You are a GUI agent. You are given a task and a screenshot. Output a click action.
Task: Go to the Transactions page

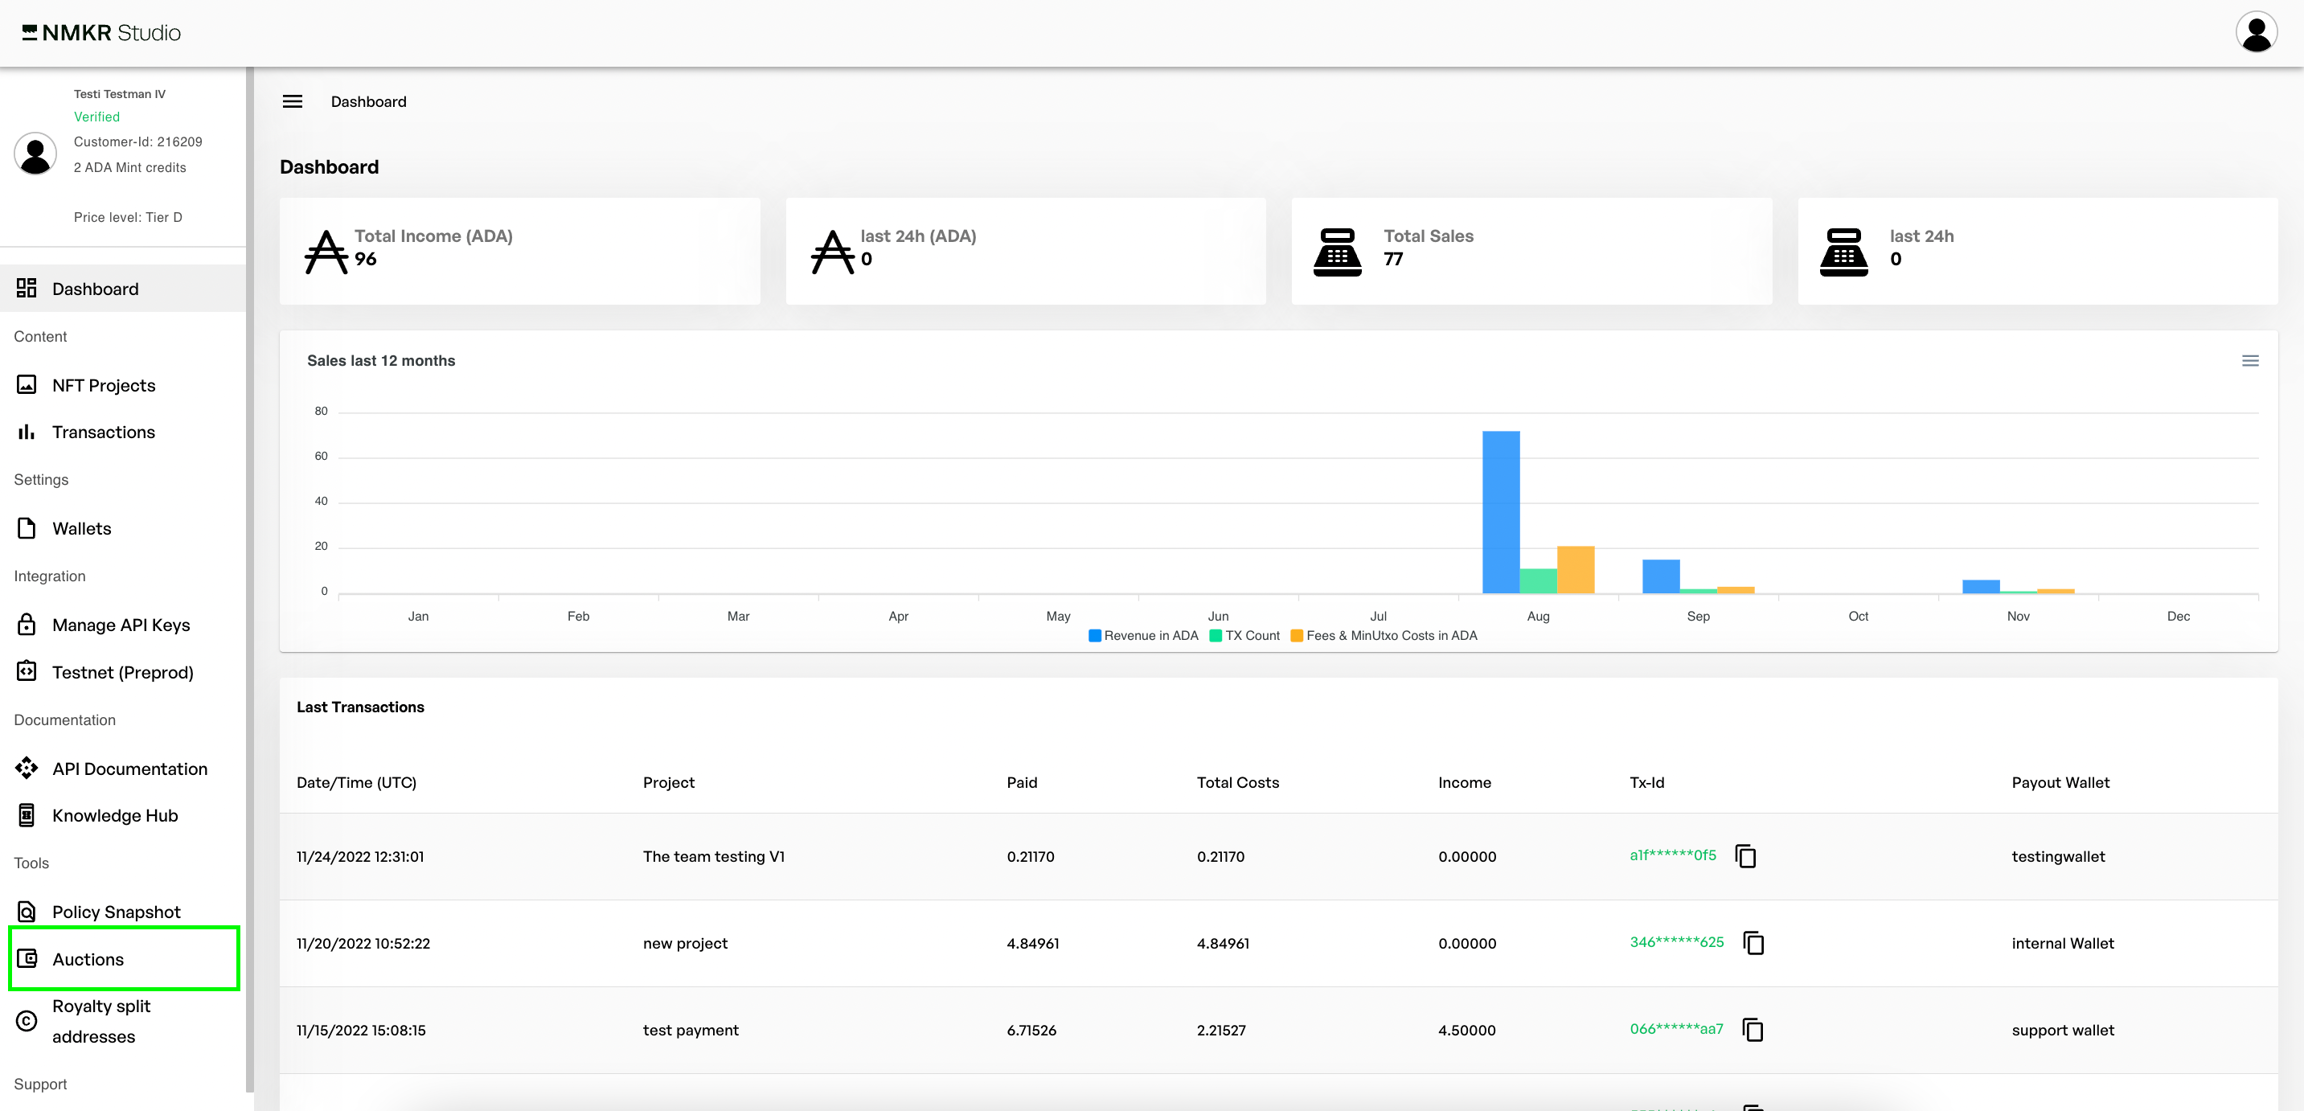[x=104, y=432]
